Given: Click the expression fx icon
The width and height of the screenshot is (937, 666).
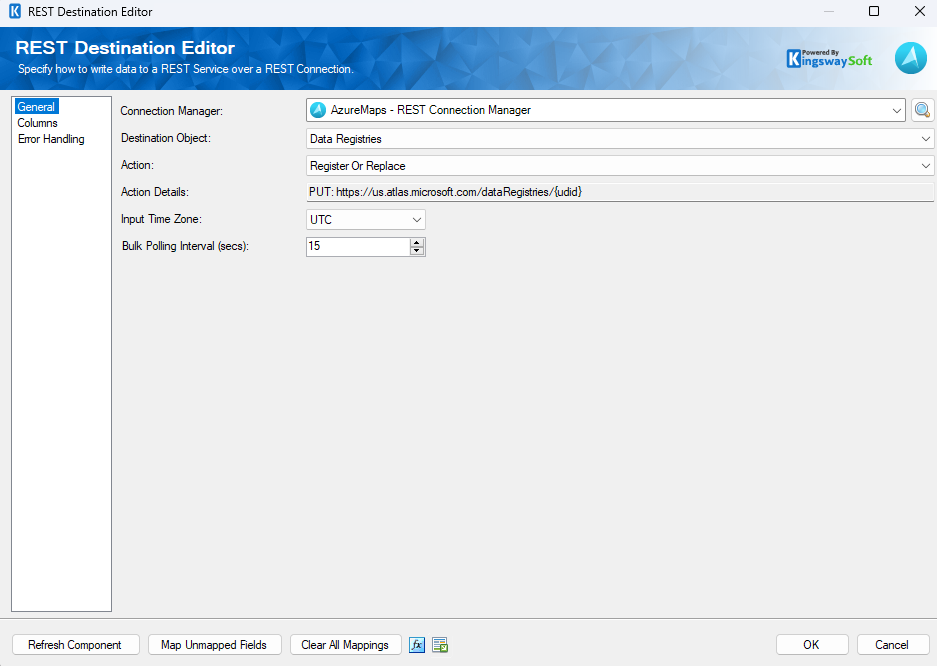Looking at the screenshot, I should click(417, 645).
